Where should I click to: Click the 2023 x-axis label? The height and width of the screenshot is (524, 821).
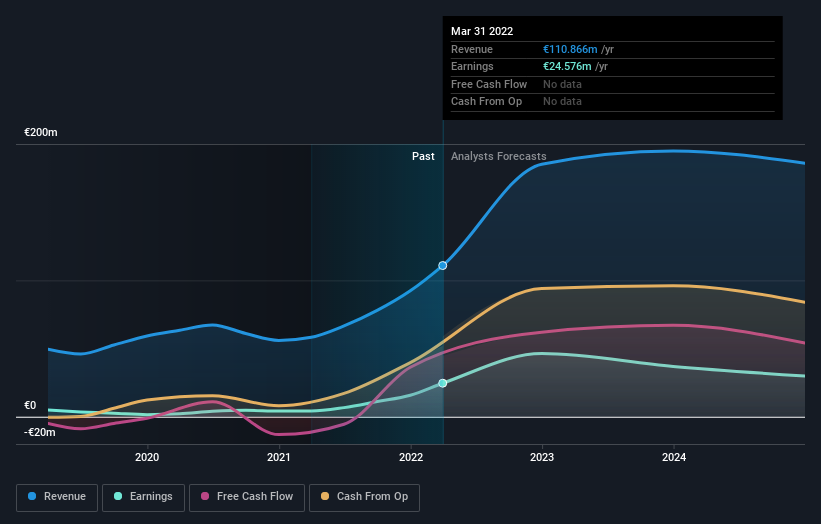pos(542,458)
